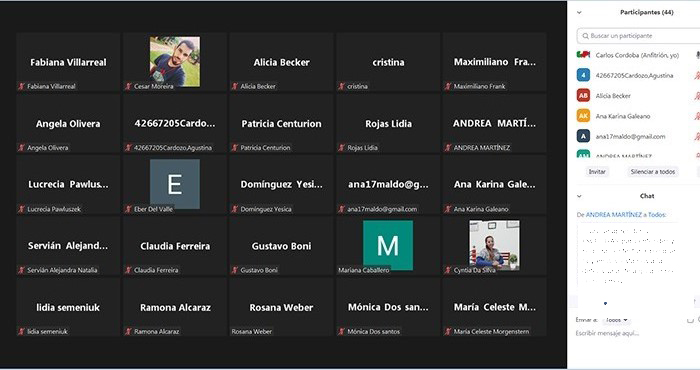Click muted mic icon on Alicia Becker tile

234,86
